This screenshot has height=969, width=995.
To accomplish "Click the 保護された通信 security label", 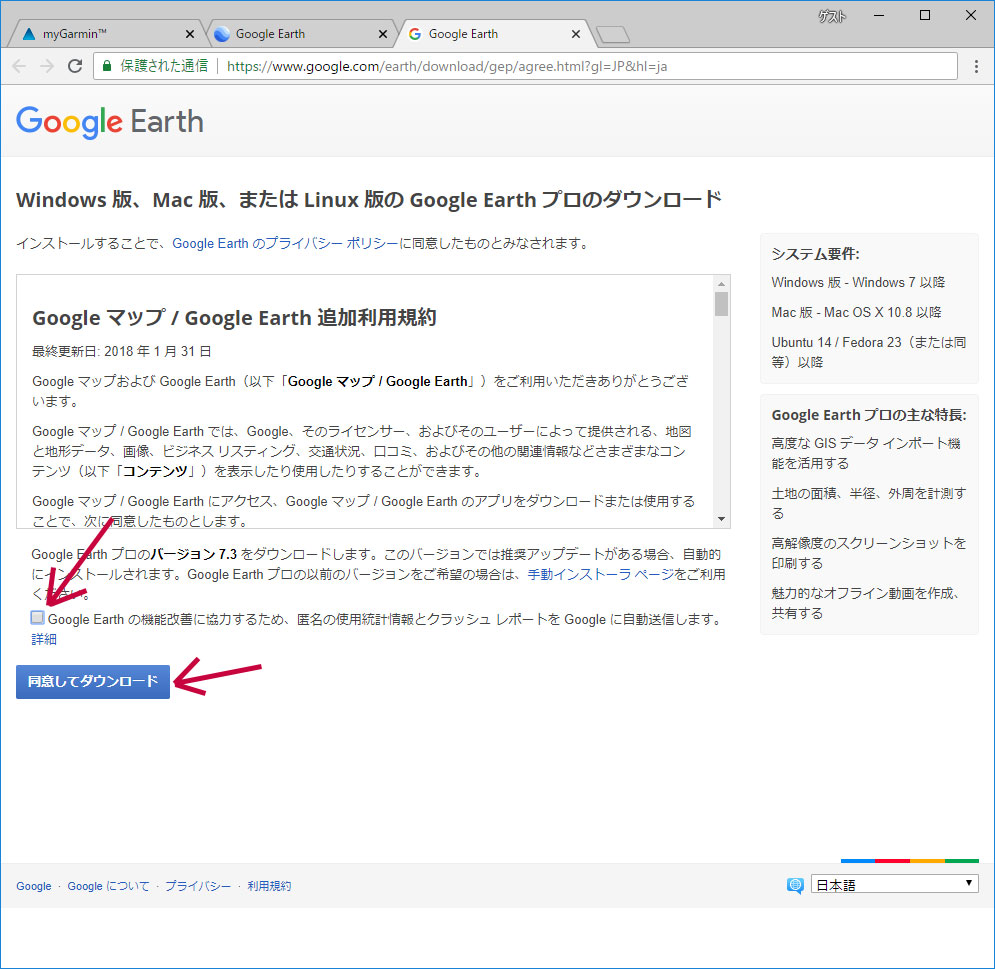I will pyautogui.click(x=164, y=66).
